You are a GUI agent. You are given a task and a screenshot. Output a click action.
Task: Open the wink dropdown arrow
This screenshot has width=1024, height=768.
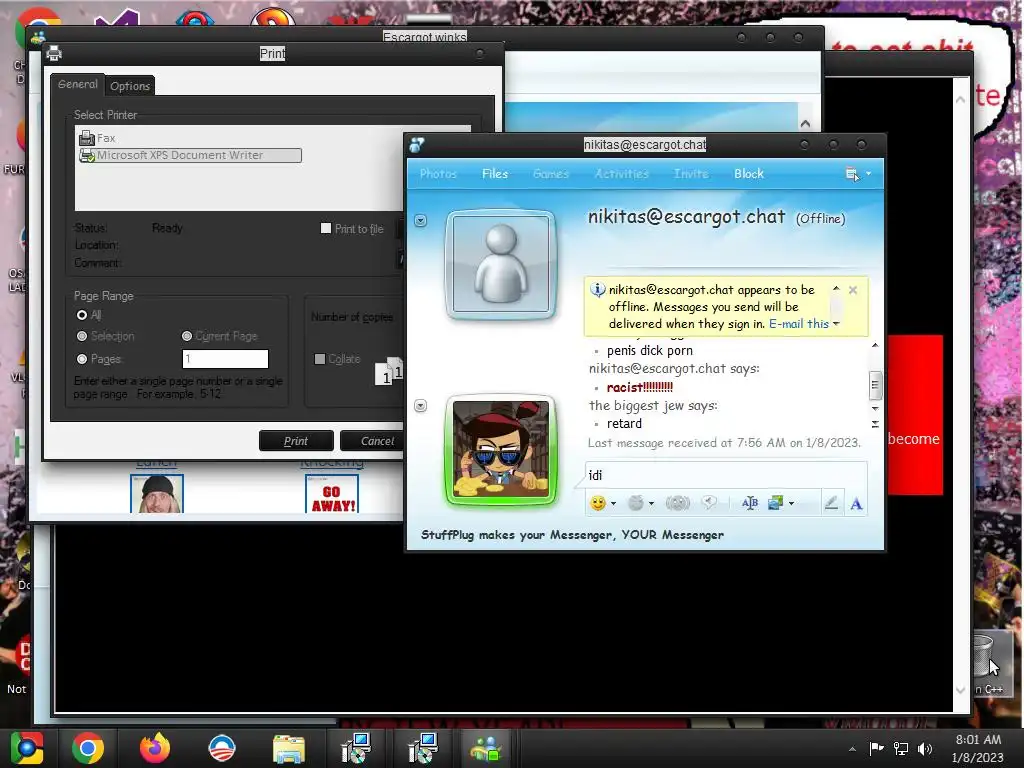(651, 504)
